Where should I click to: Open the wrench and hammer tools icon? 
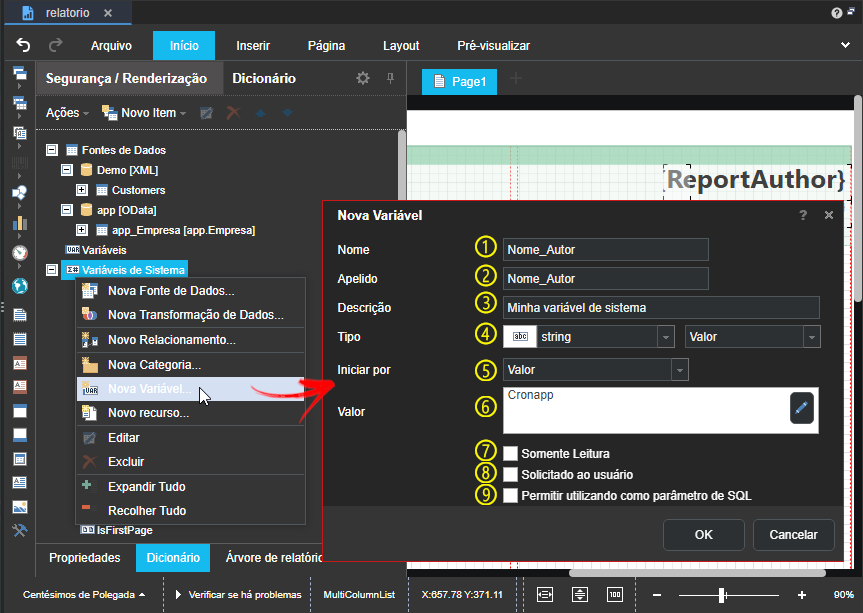20,530
